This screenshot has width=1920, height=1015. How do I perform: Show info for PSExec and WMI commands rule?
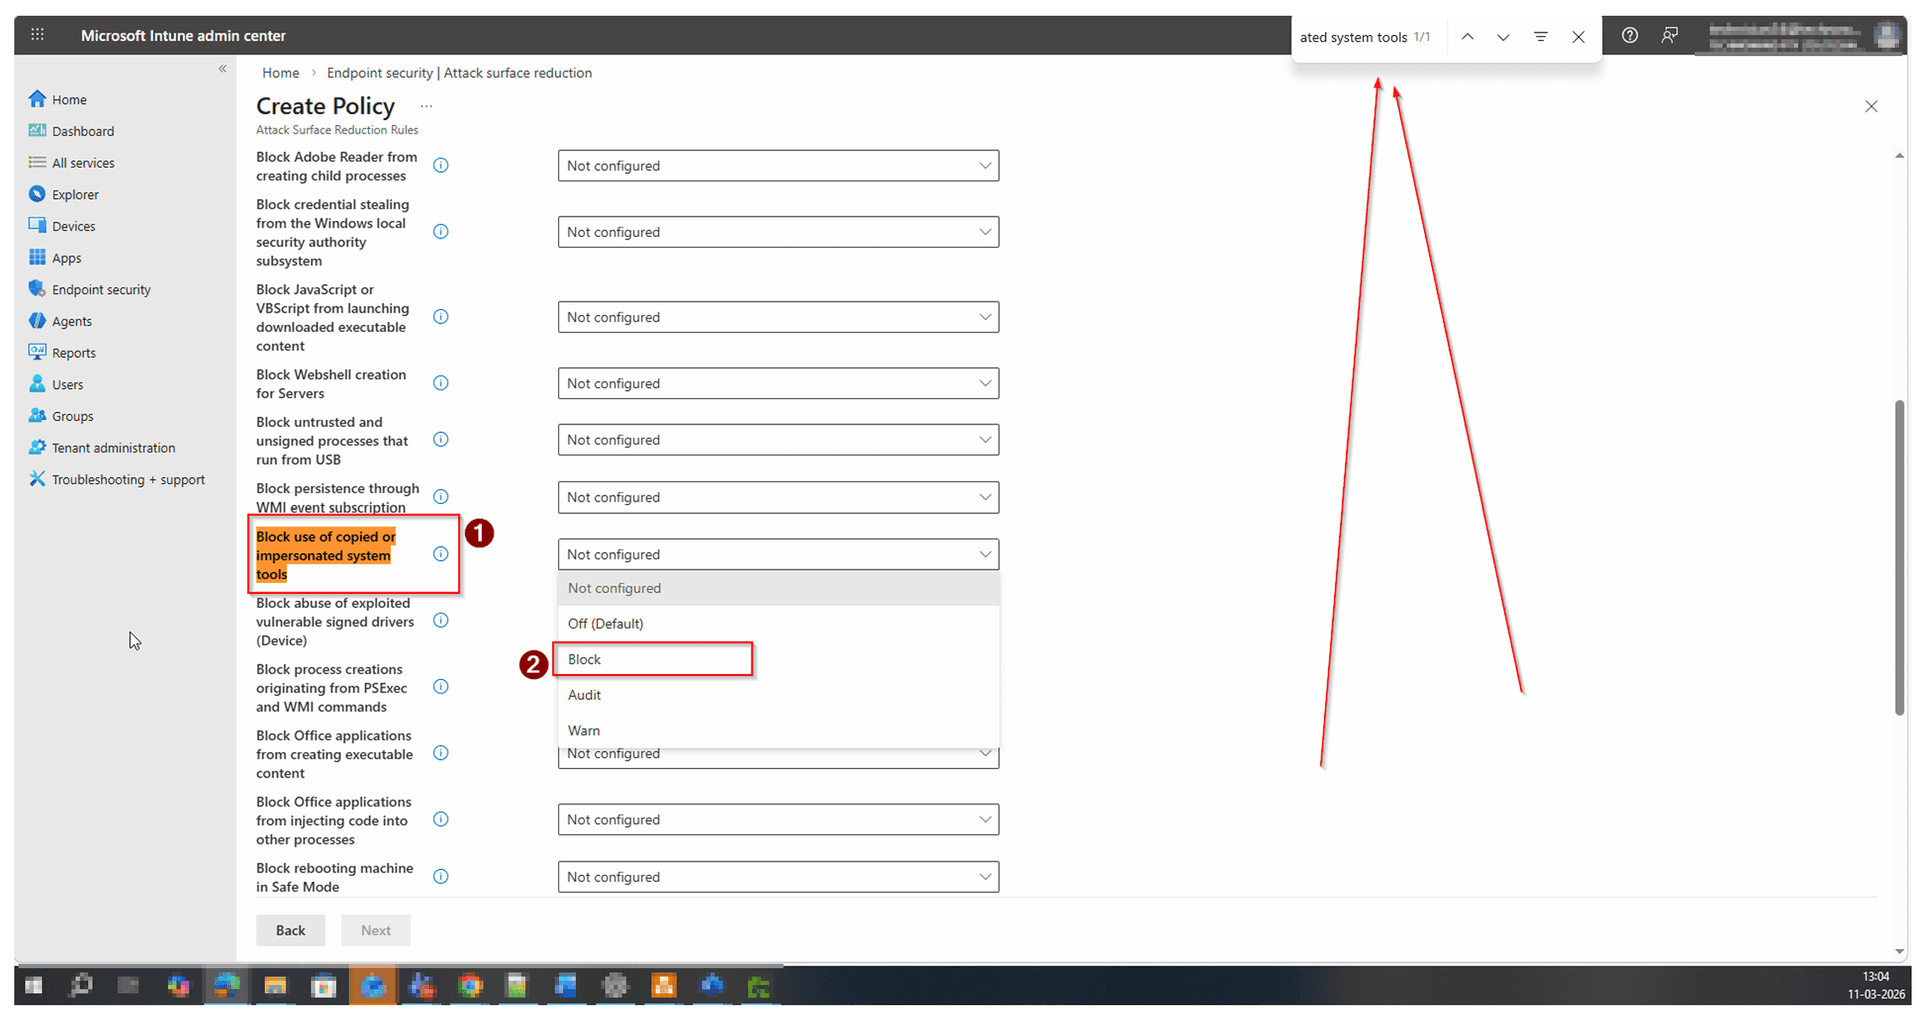click(441, 687)
